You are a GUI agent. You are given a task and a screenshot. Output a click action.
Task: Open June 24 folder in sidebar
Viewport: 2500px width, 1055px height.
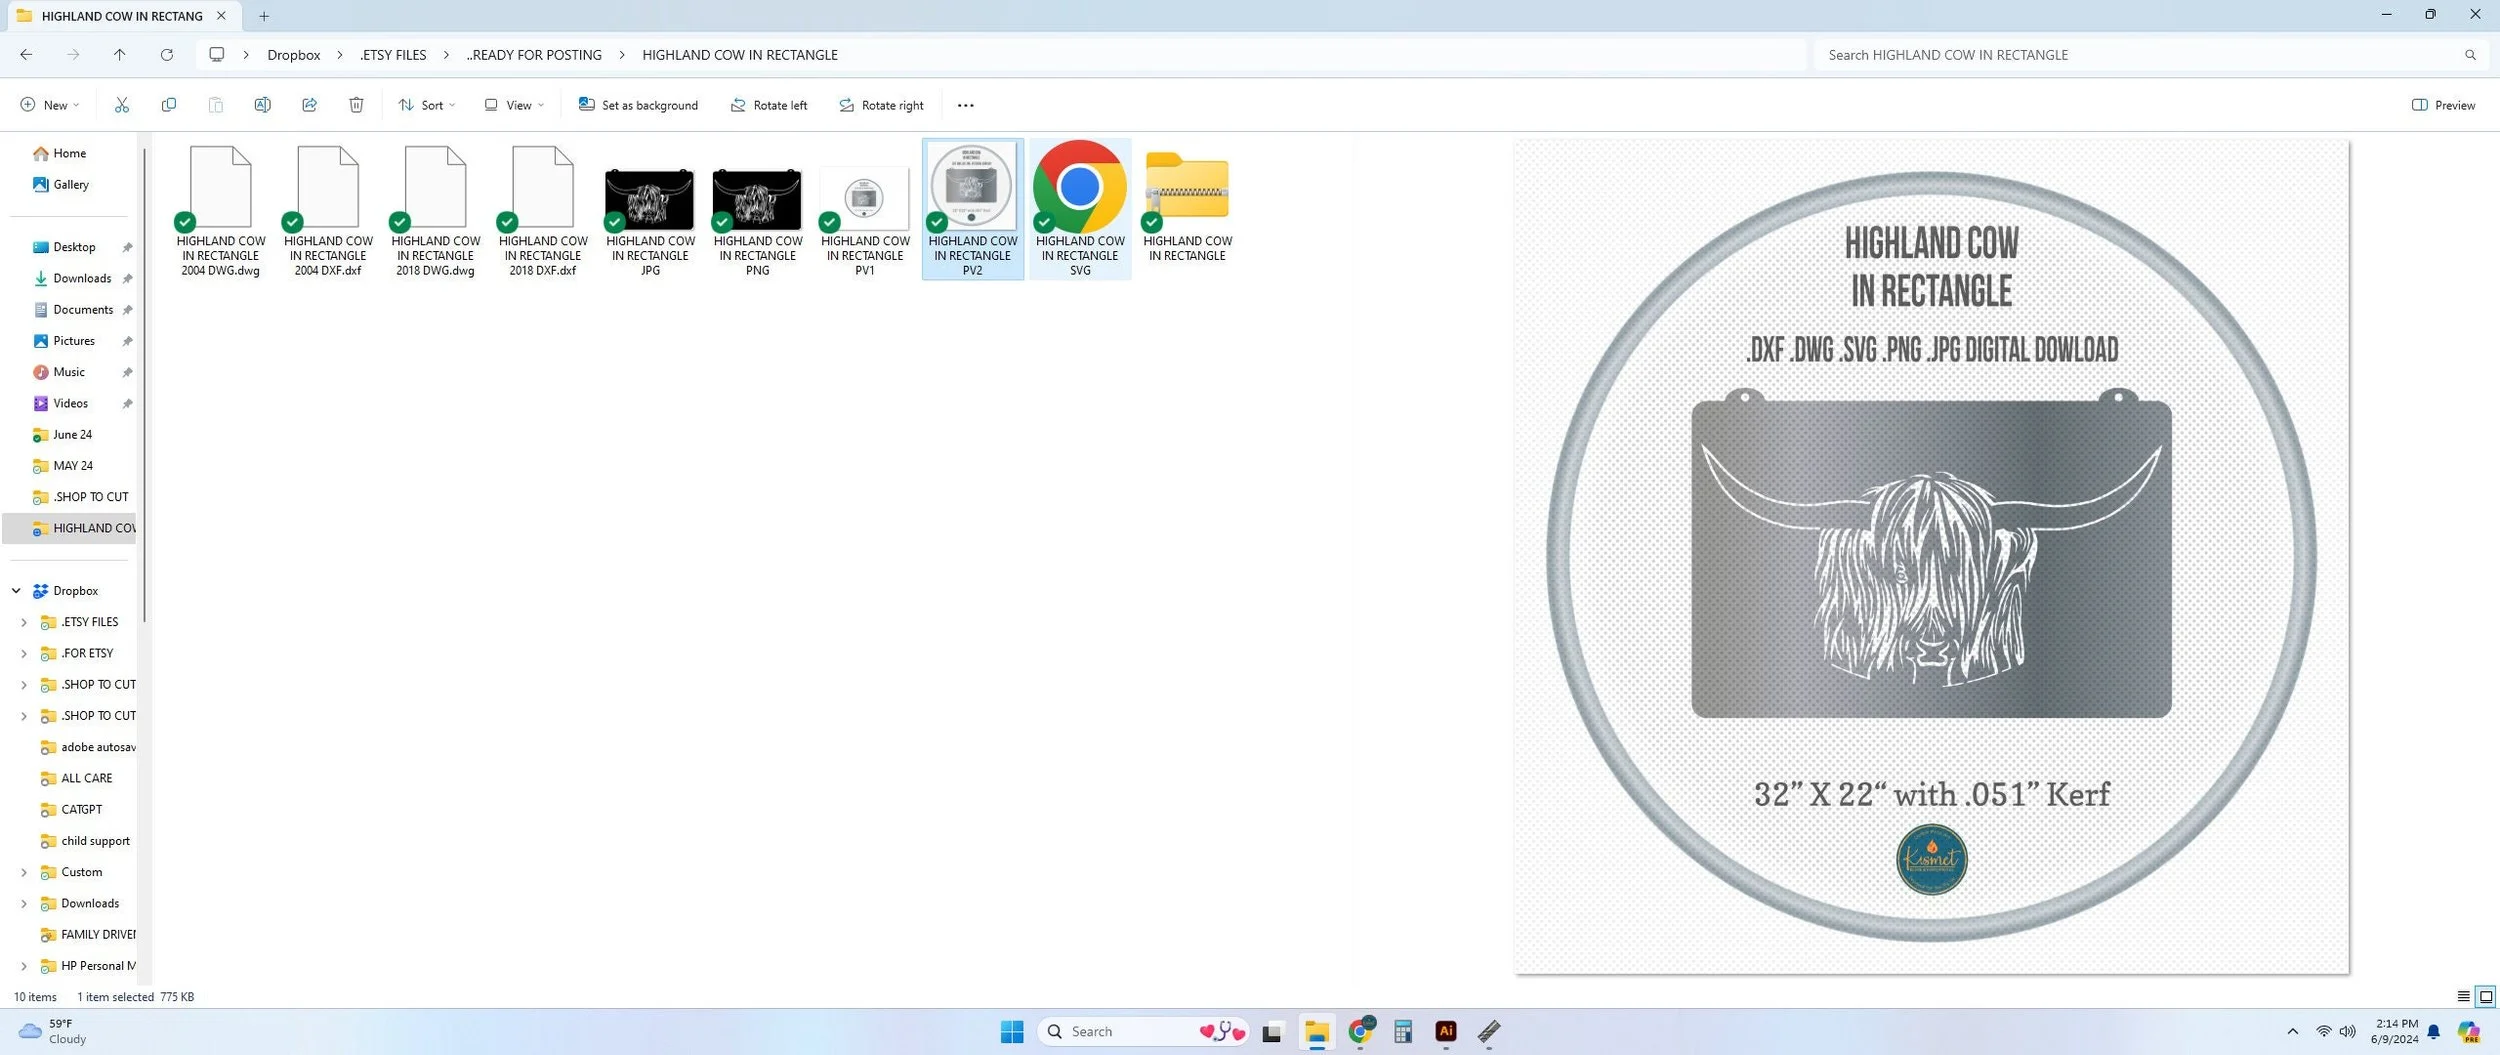coord(72,435)
